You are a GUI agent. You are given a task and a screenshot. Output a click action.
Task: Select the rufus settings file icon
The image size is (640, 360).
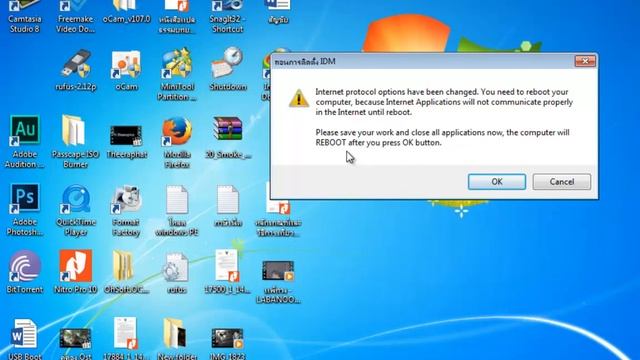tap(177, 273)
